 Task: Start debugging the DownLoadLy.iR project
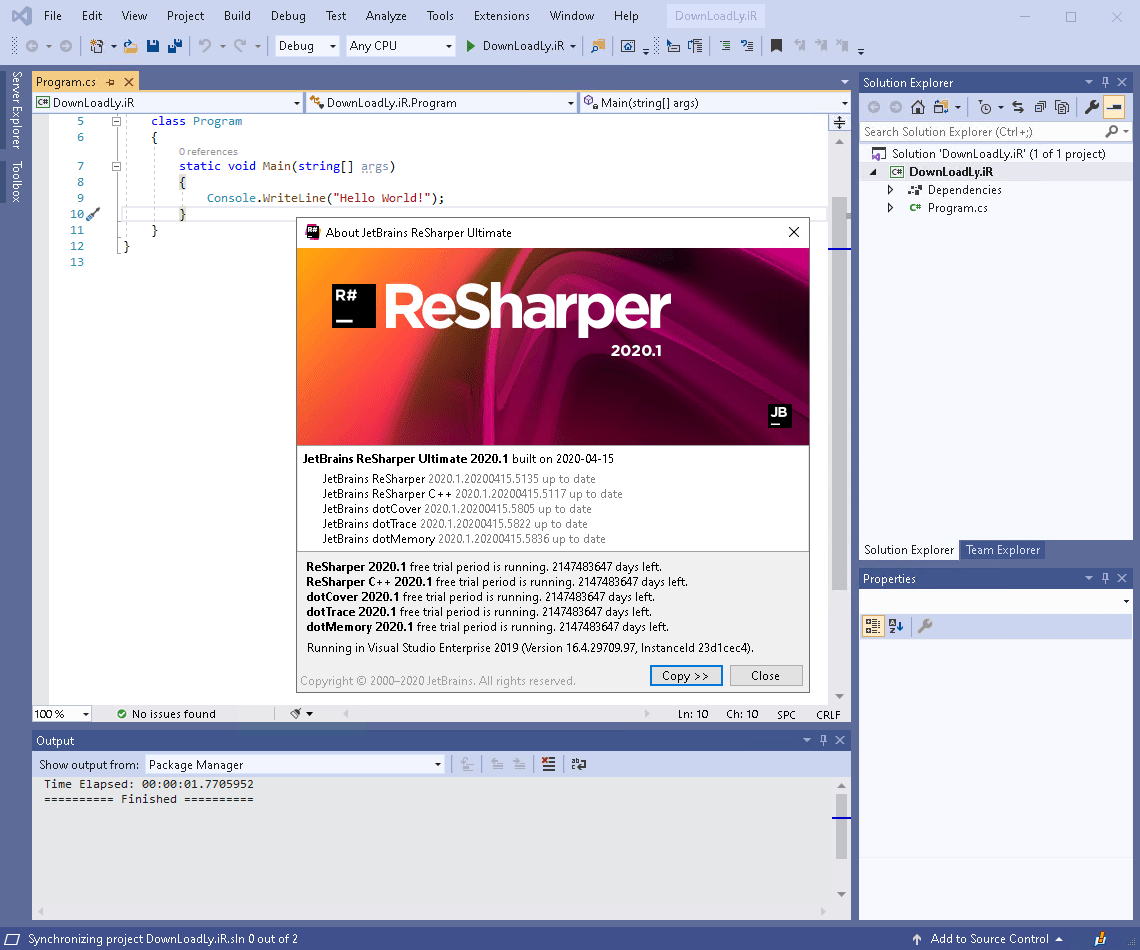[x=470, y=45]
